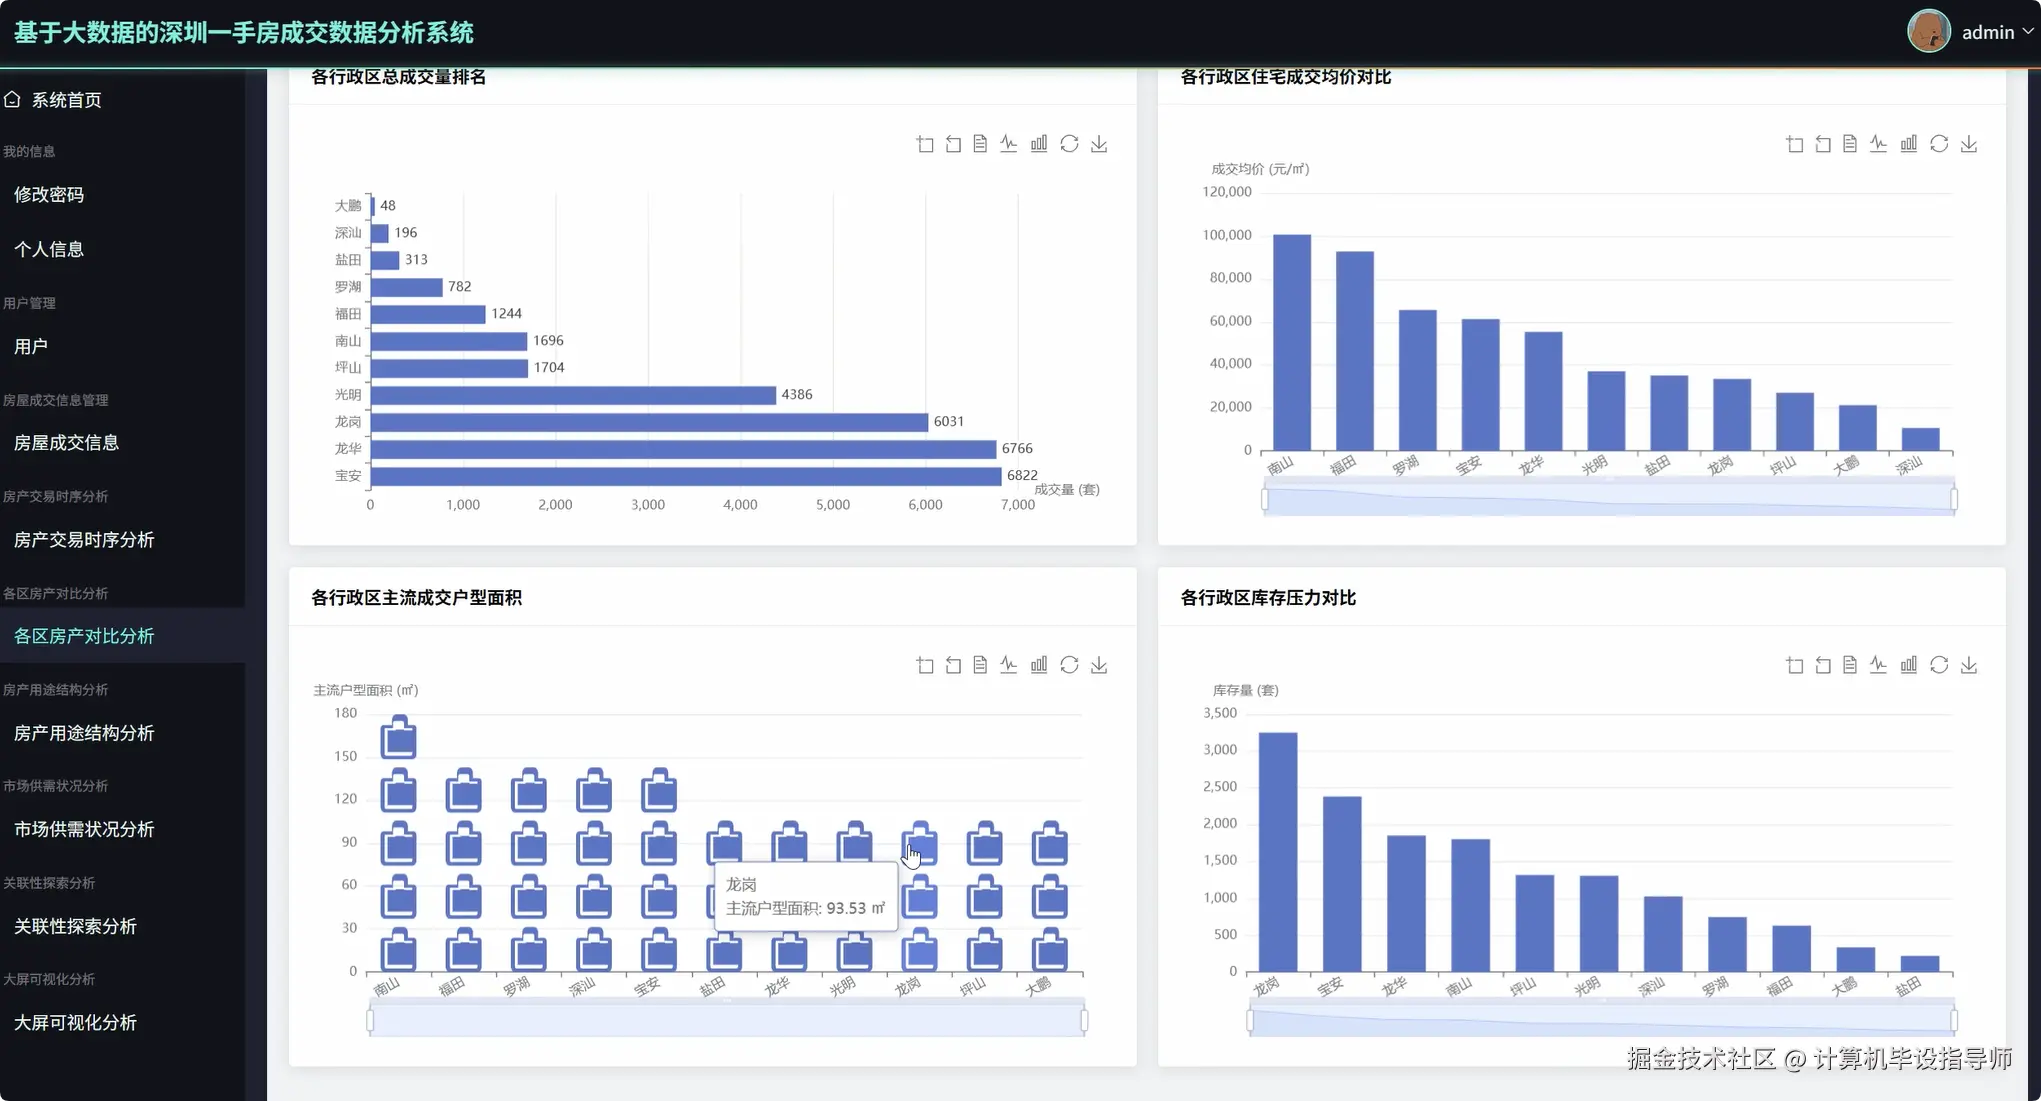
Task: Click the 宝安 bar in 总成交量排名 chart
Action: pos(685,476)
